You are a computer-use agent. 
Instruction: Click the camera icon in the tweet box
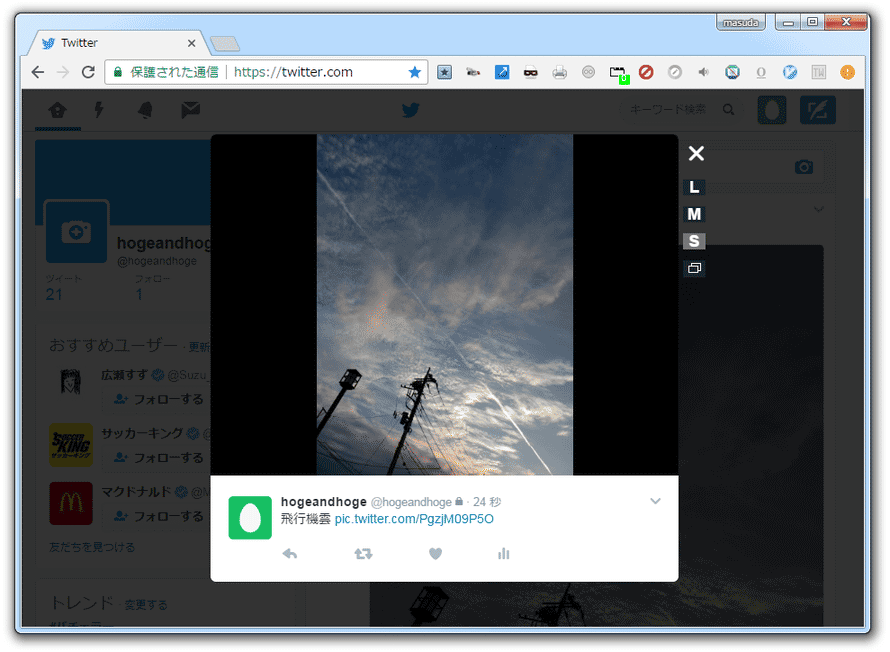coord(804,167)
